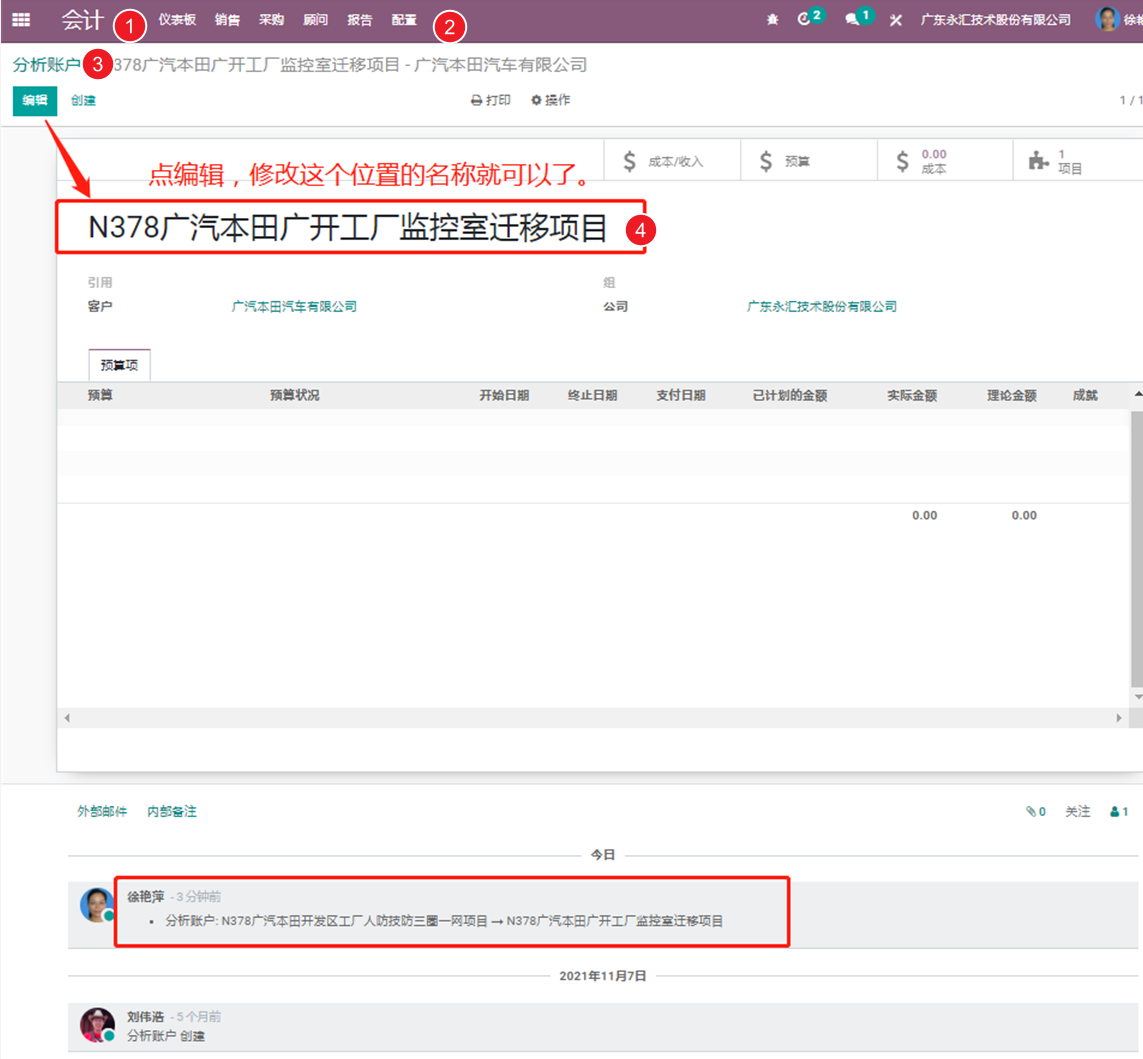Open the apps grid menu icon

pyautogui.click(x=20, y=20)
